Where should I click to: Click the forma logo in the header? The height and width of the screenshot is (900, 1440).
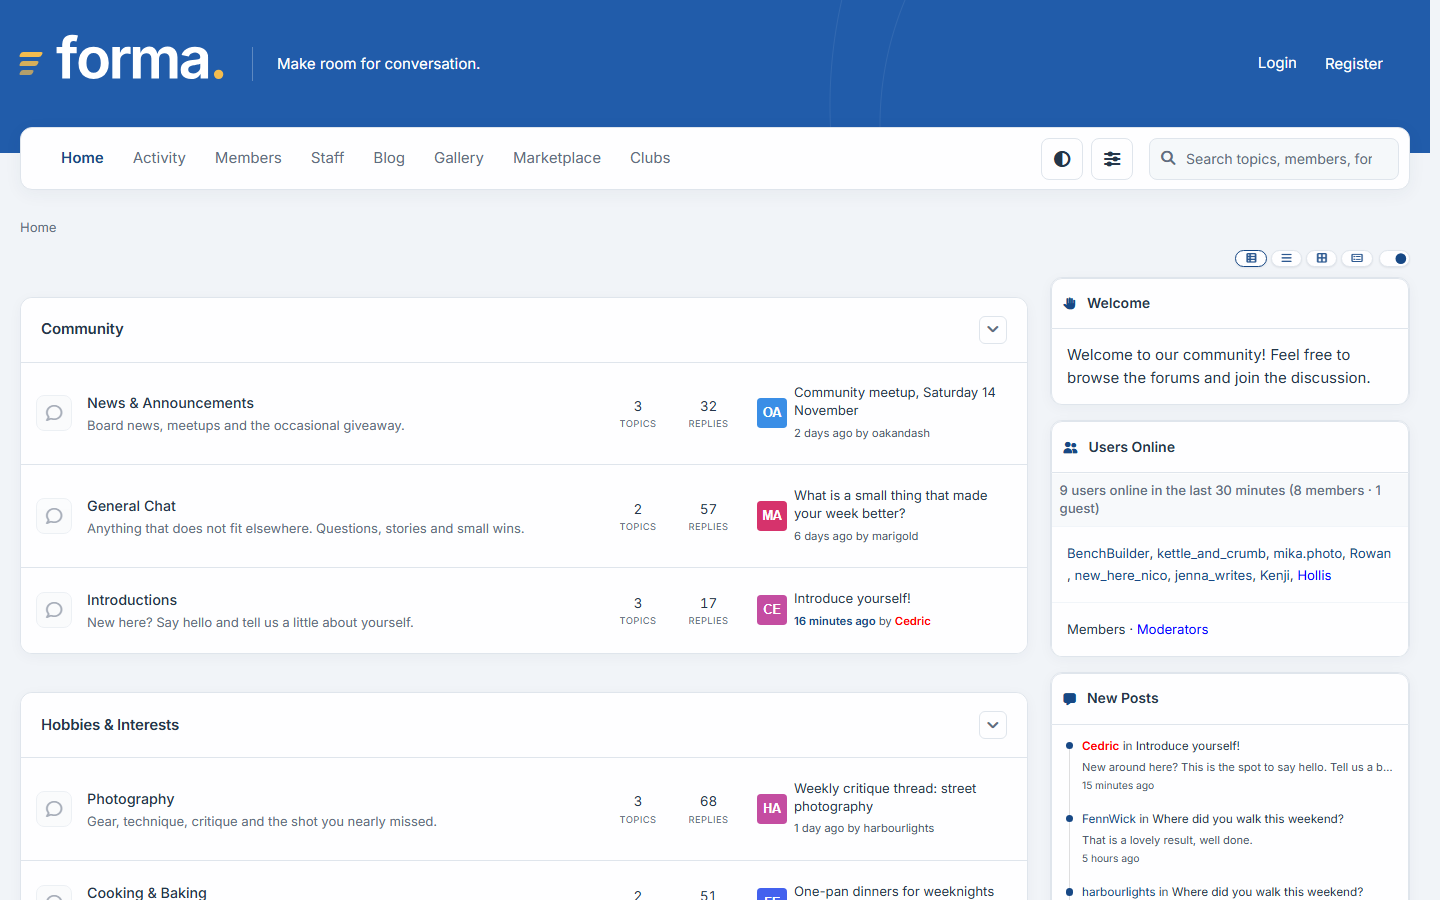coord(121,59)
